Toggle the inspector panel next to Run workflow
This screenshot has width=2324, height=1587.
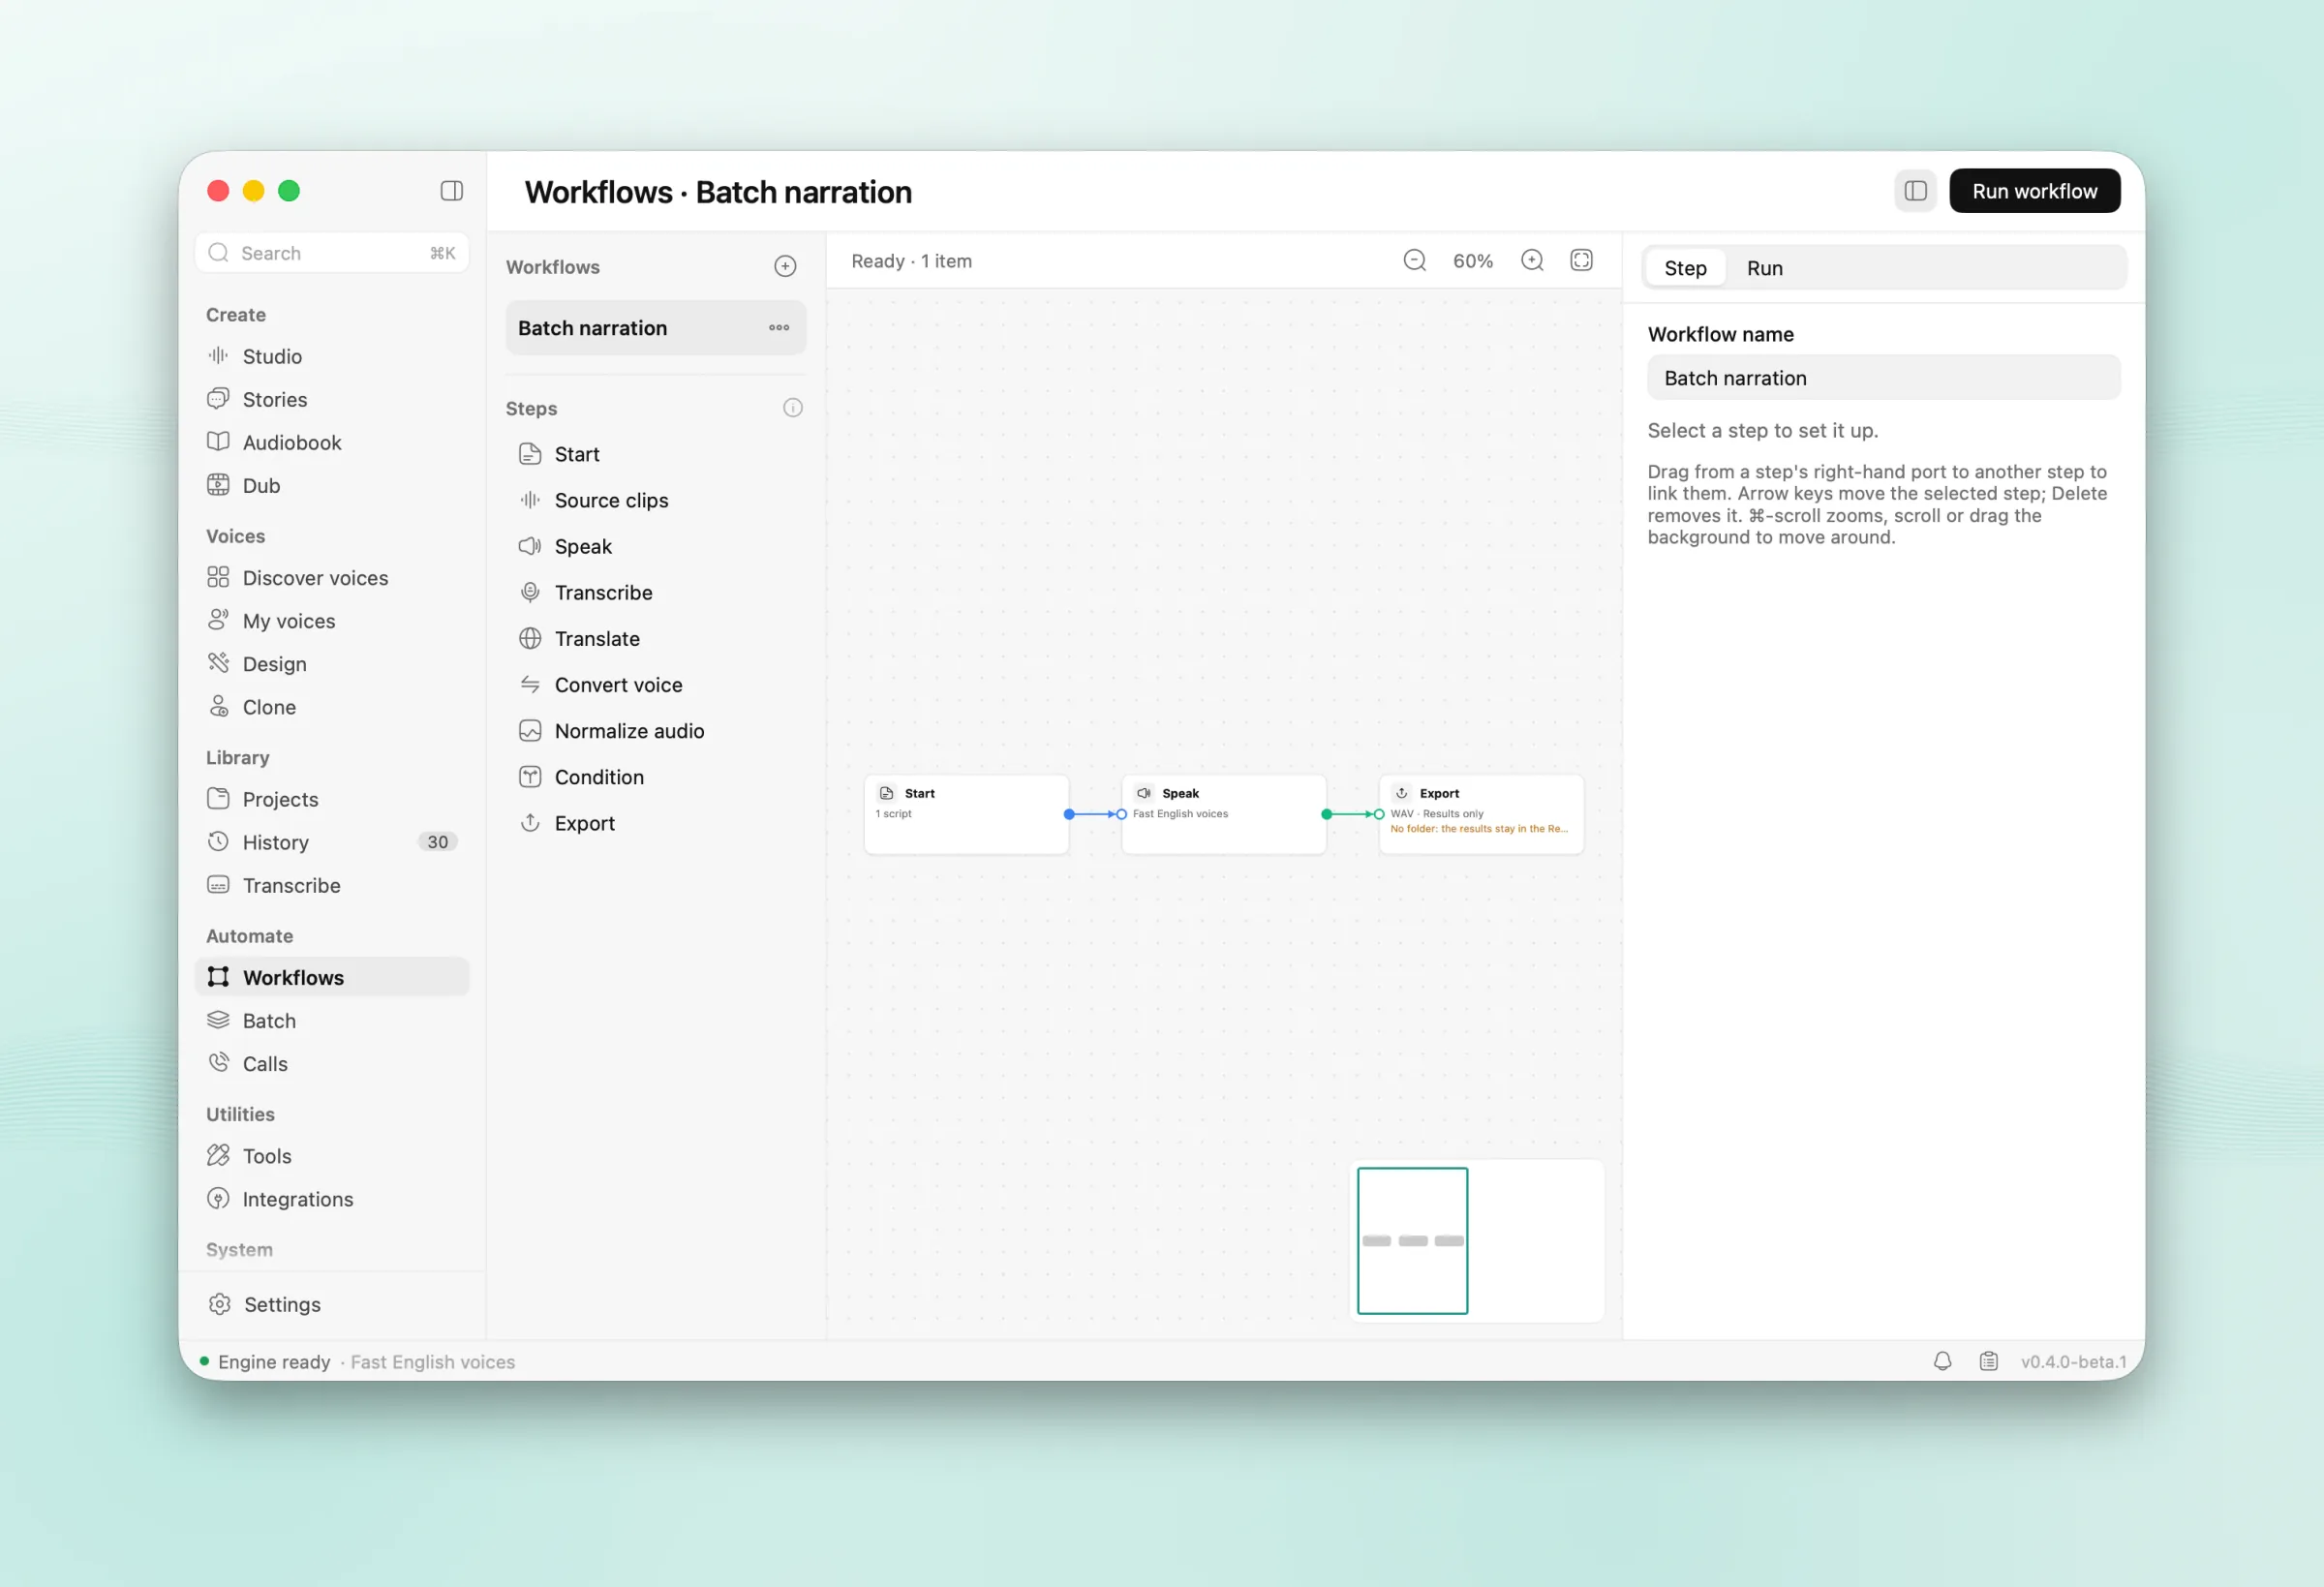click(x=1915, y=191)
